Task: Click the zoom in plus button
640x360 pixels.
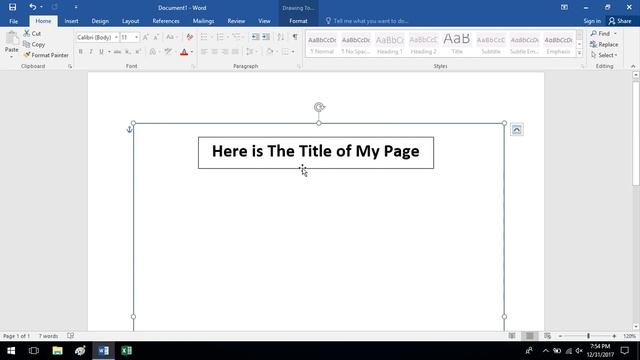Action: tap(614, 336)
